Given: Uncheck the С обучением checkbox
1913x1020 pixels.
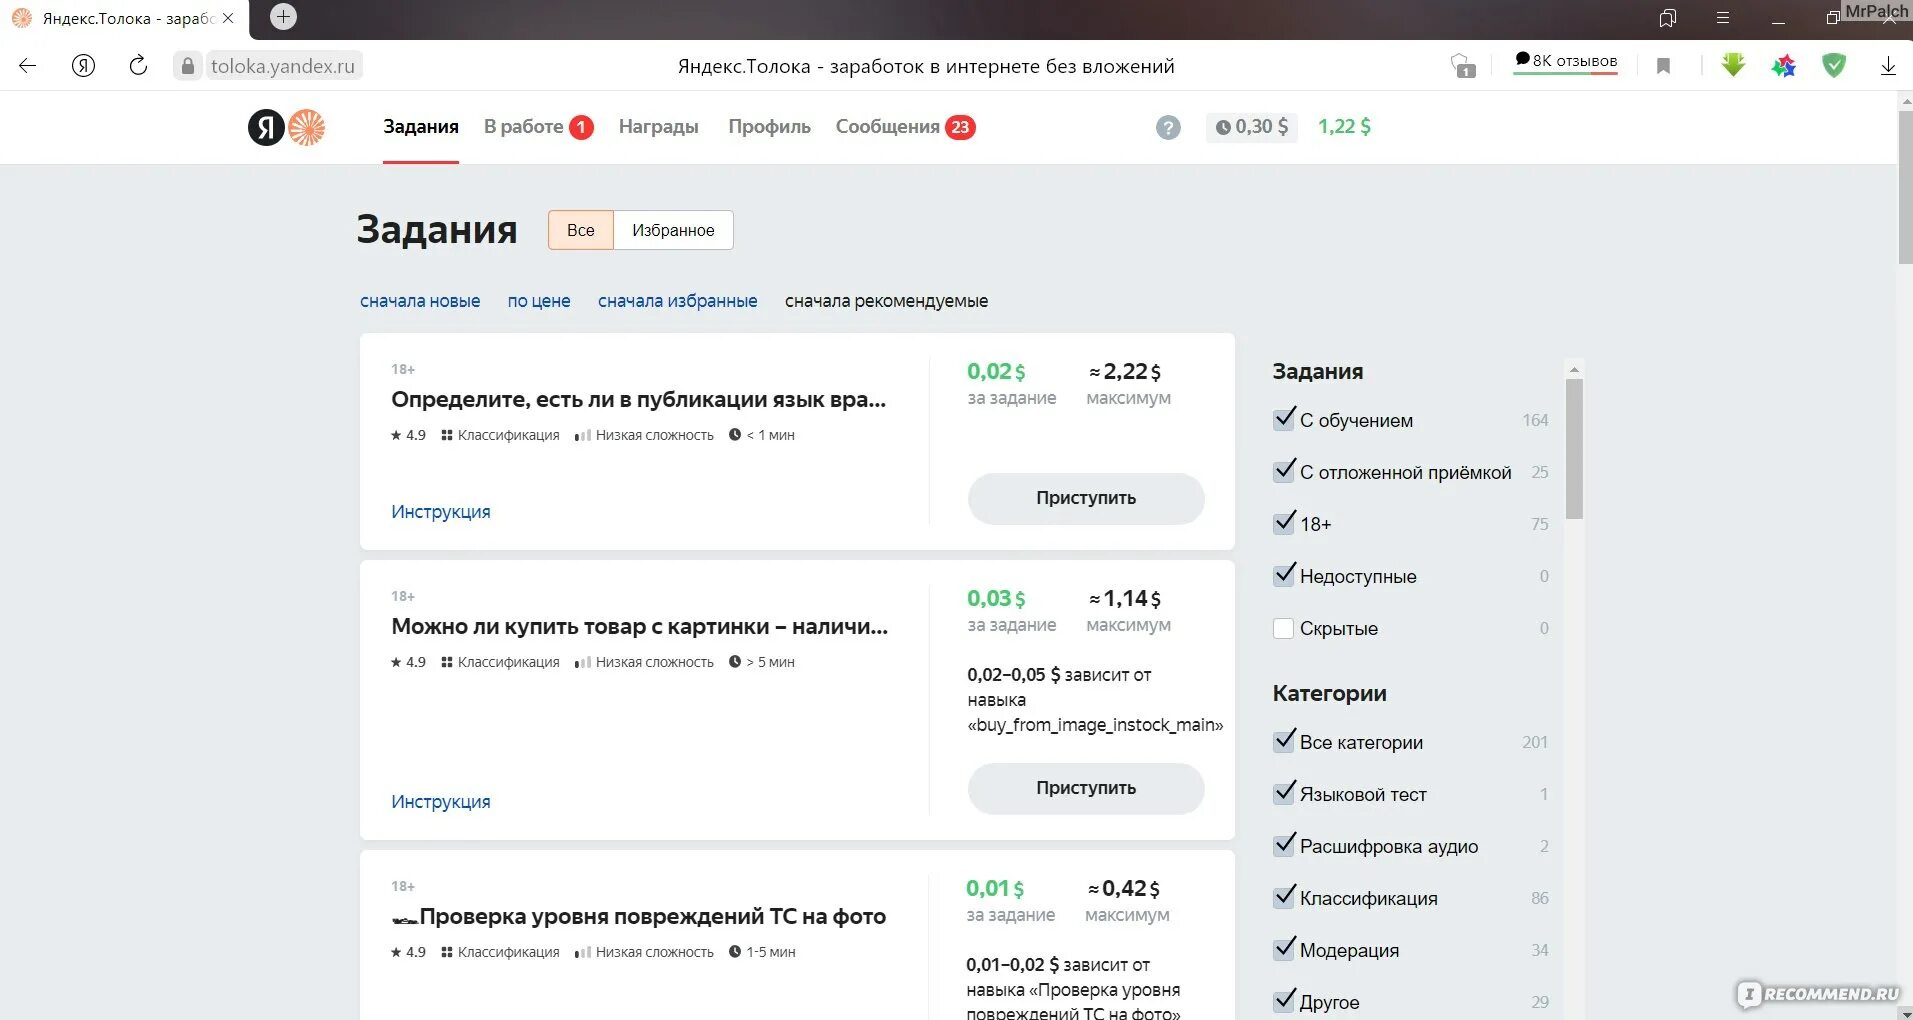Looking at the screenshot, I should (1284, 420).
